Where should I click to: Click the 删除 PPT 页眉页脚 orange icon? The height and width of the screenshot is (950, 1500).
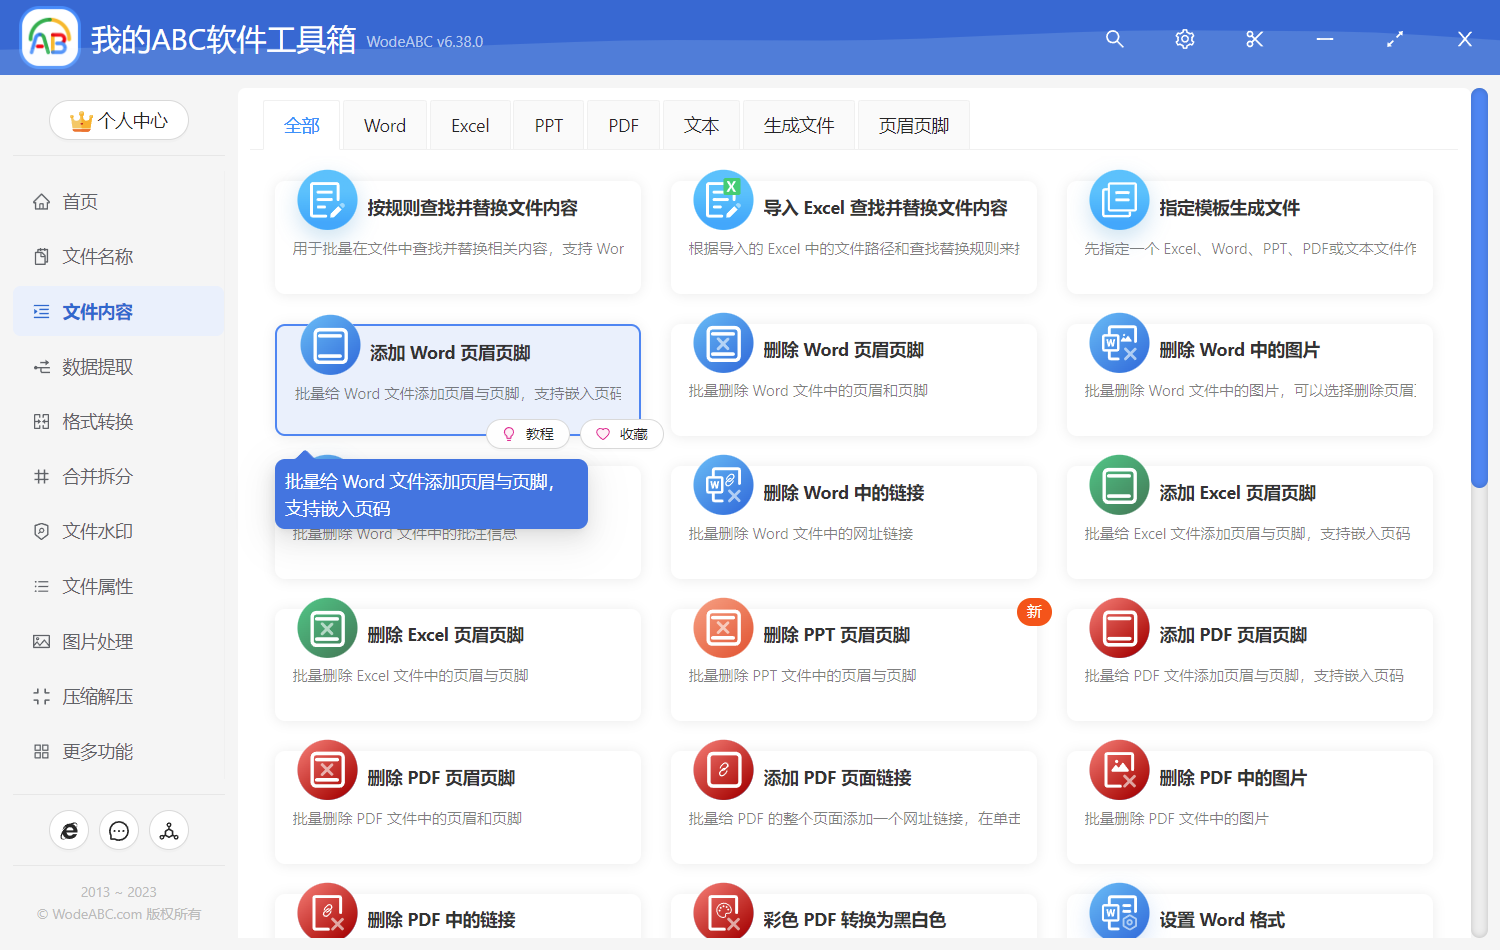(x=722, y=629)
